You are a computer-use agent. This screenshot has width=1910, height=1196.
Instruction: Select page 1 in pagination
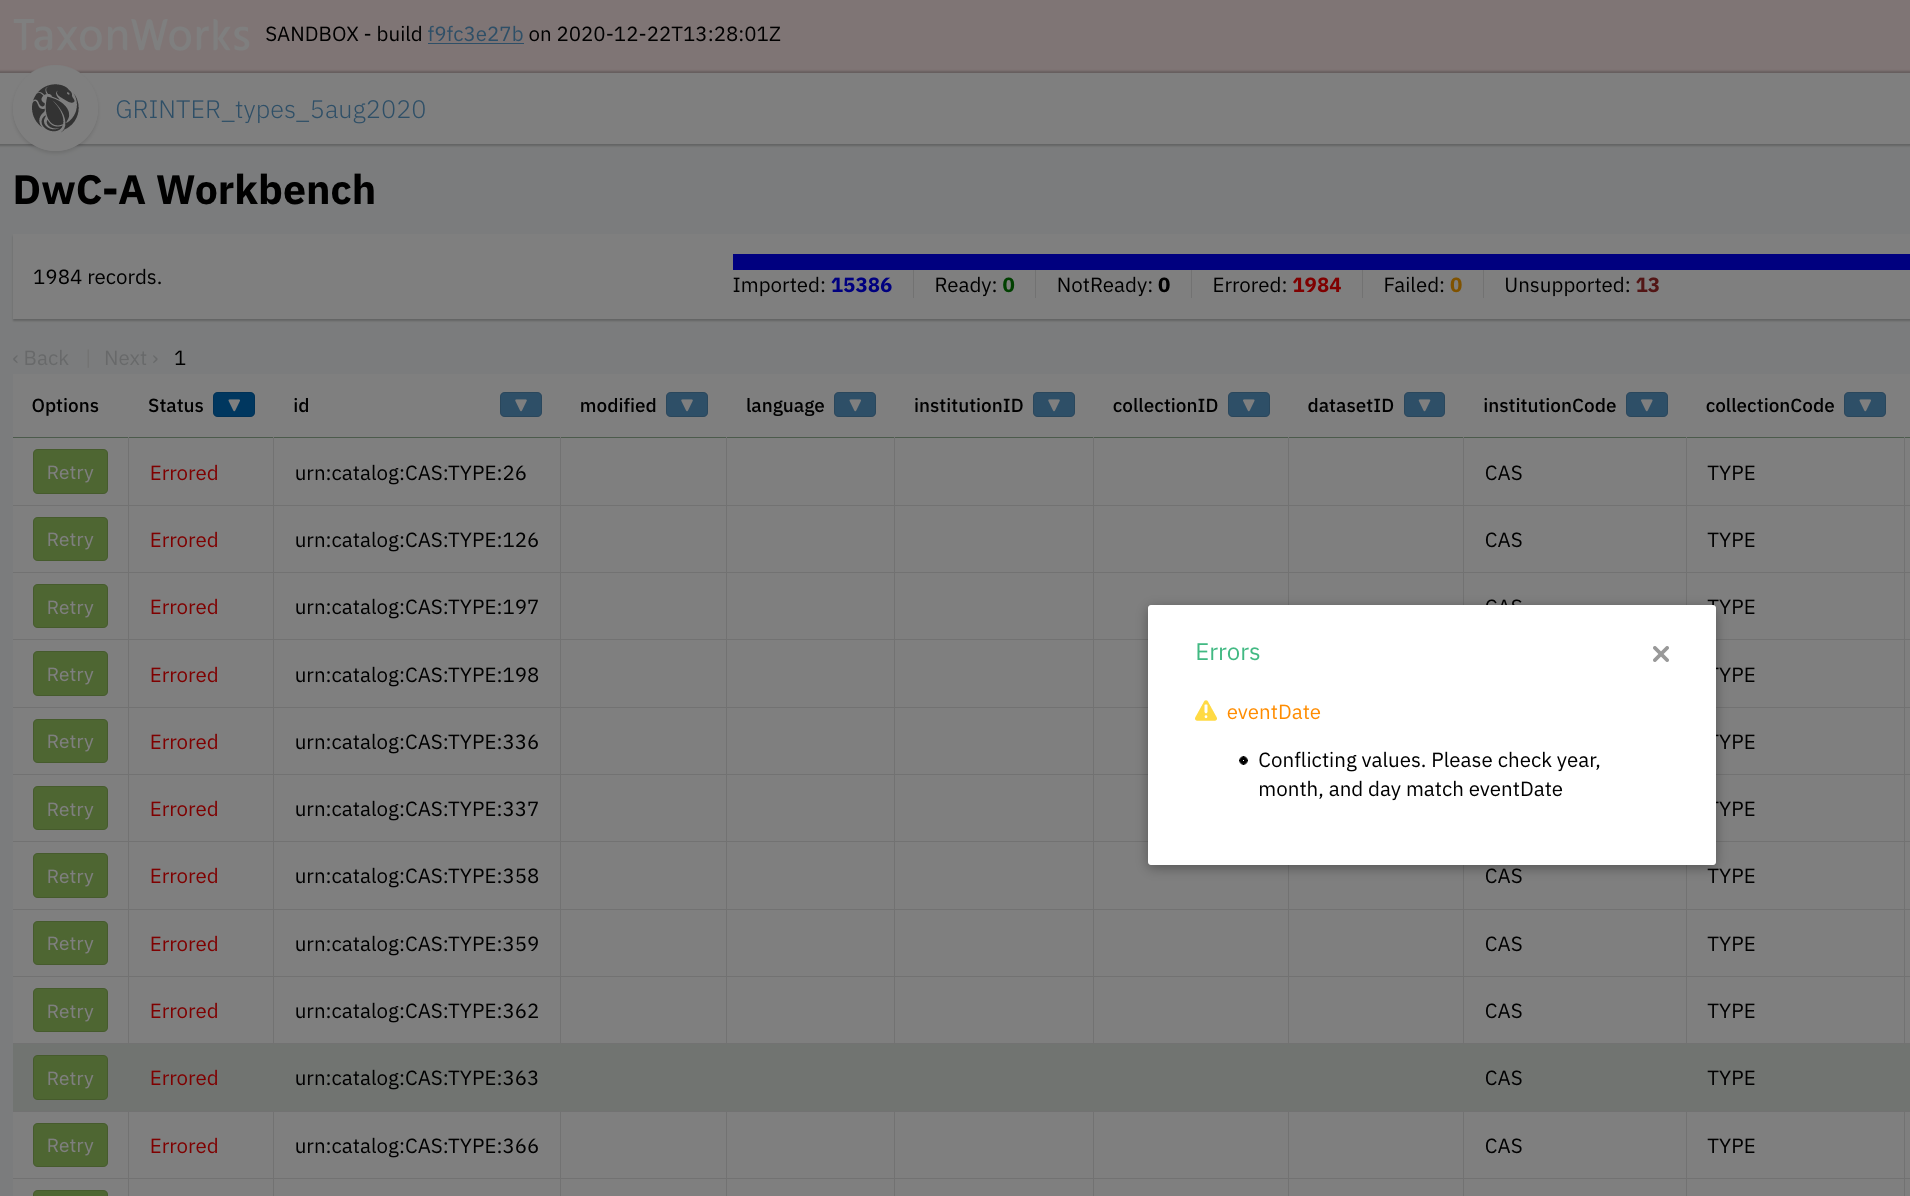tap(180, 358)
